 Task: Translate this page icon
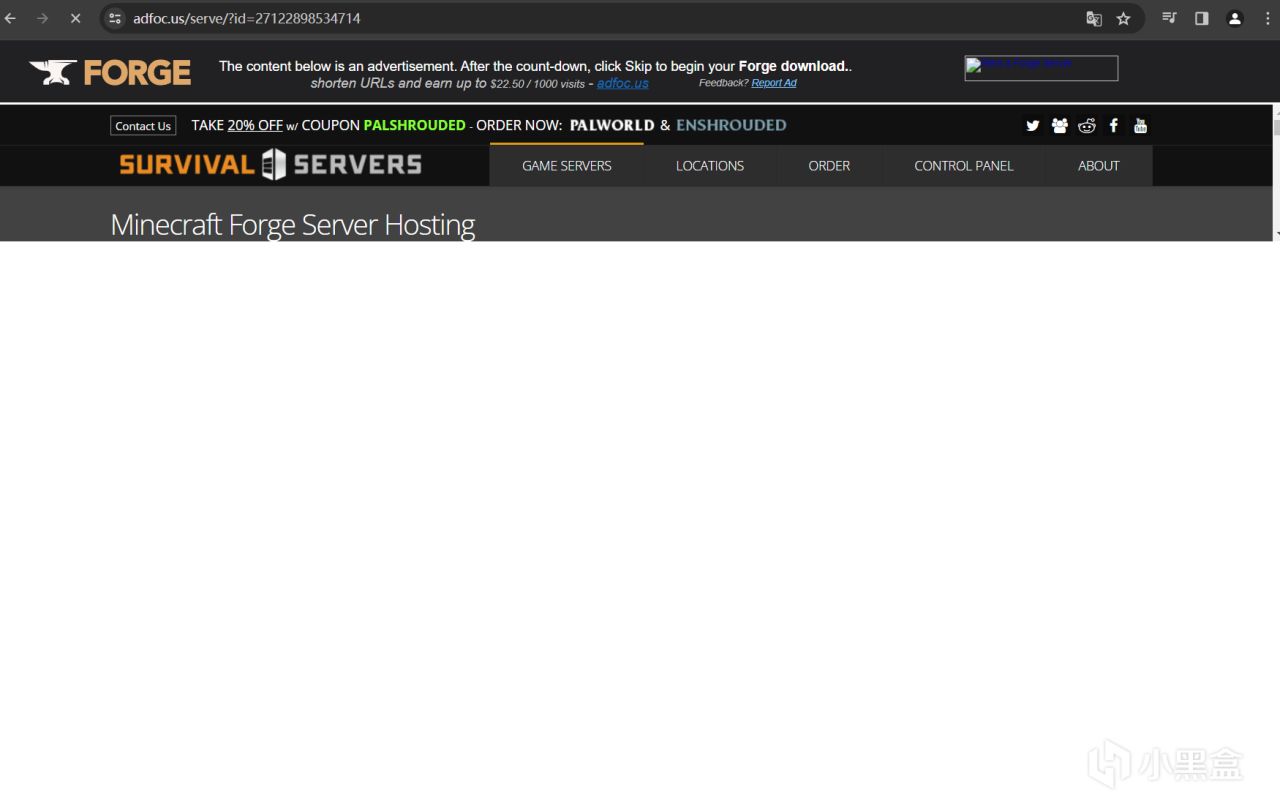tap(1094, 18)
